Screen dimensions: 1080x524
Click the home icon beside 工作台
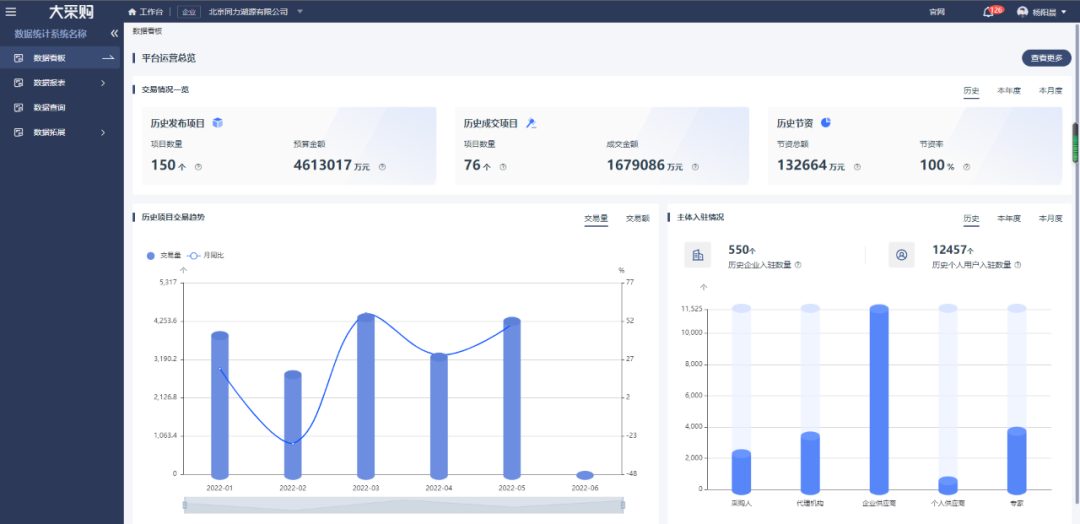pyautogui.click(x=132, y=12)
